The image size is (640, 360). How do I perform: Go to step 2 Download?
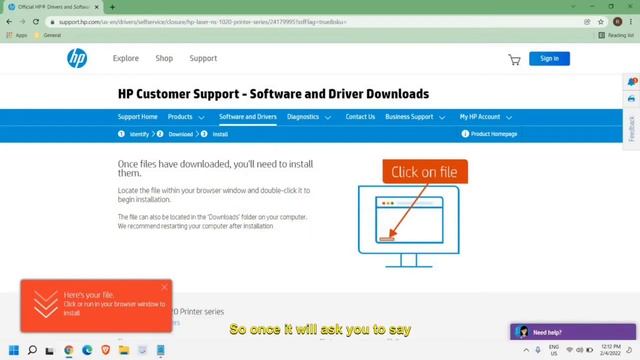(x=176, y=134)
